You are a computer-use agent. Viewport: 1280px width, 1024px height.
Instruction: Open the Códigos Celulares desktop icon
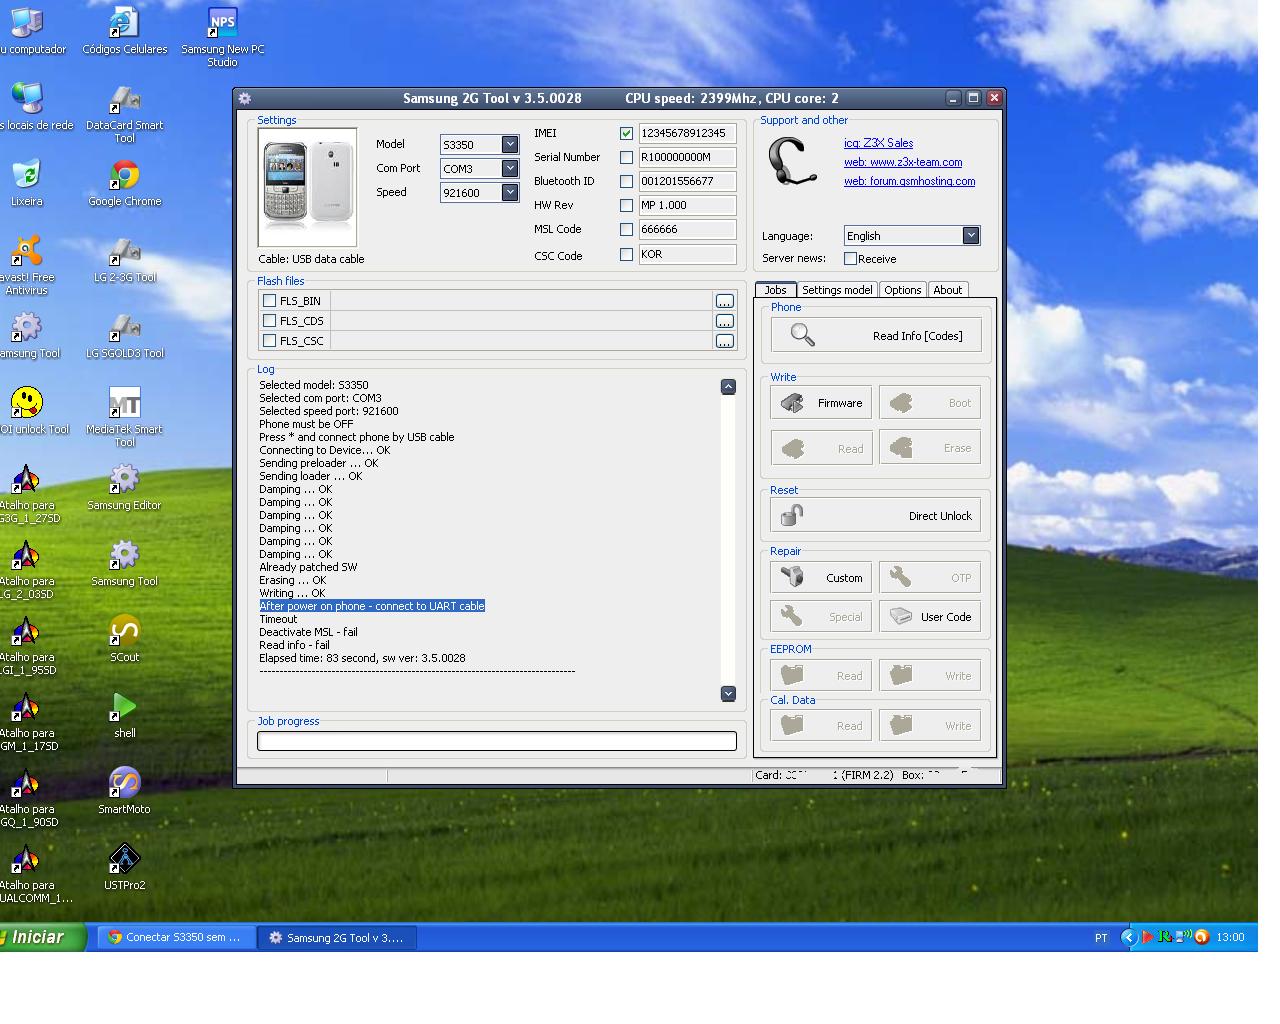pyautogui.click(x=124, y=31)
